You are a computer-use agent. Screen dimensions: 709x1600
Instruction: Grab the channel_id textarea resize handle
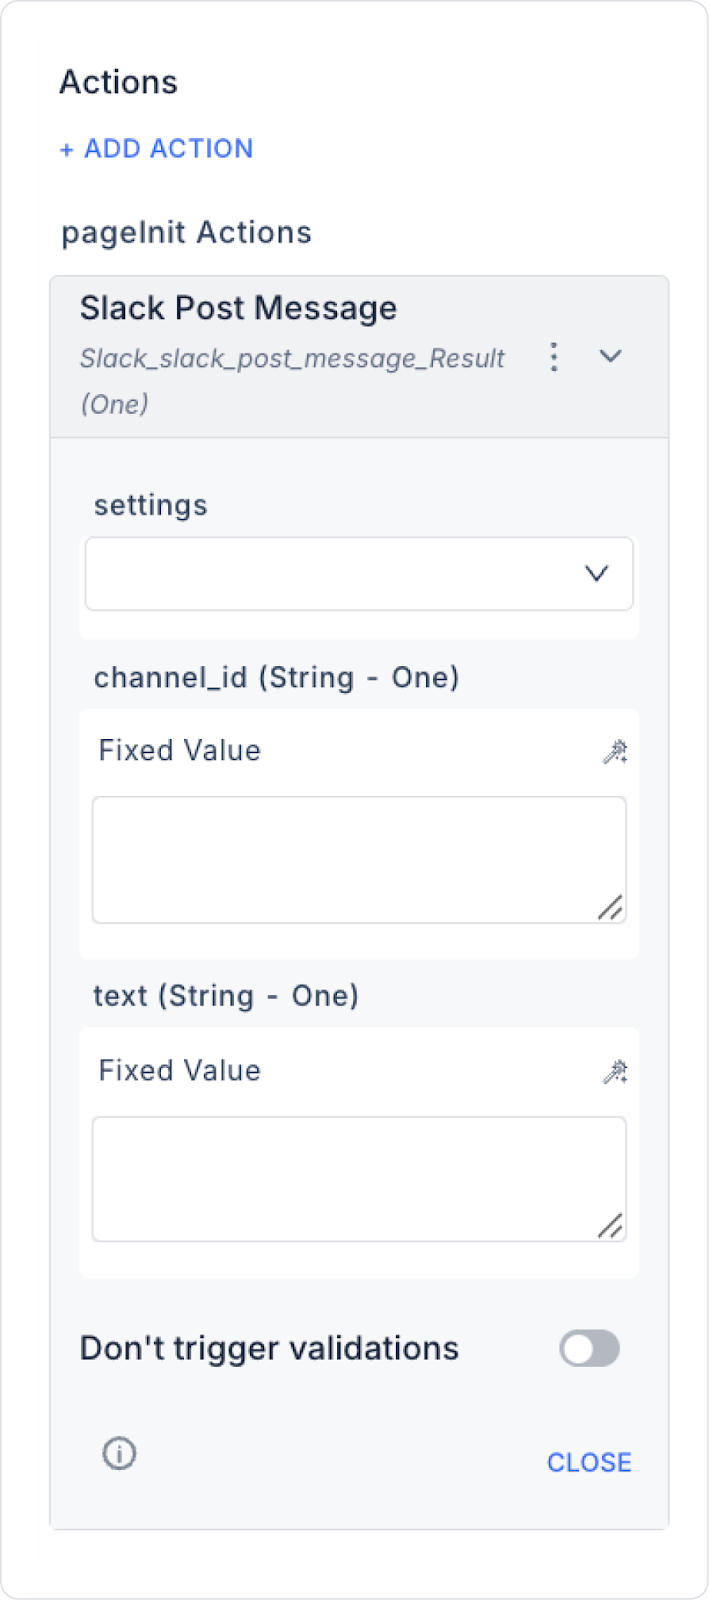coord(610,907)
